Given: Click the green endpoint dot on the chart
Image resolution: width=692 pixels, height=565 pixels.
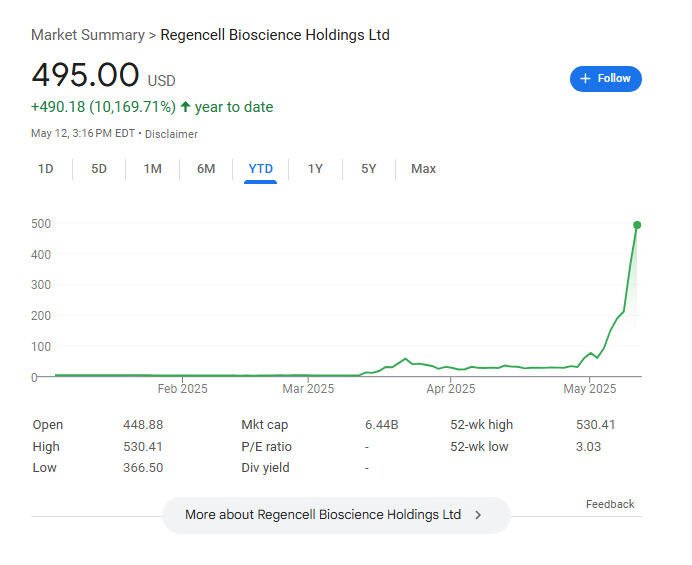Looking at the screenshot, I should point(637,225).
